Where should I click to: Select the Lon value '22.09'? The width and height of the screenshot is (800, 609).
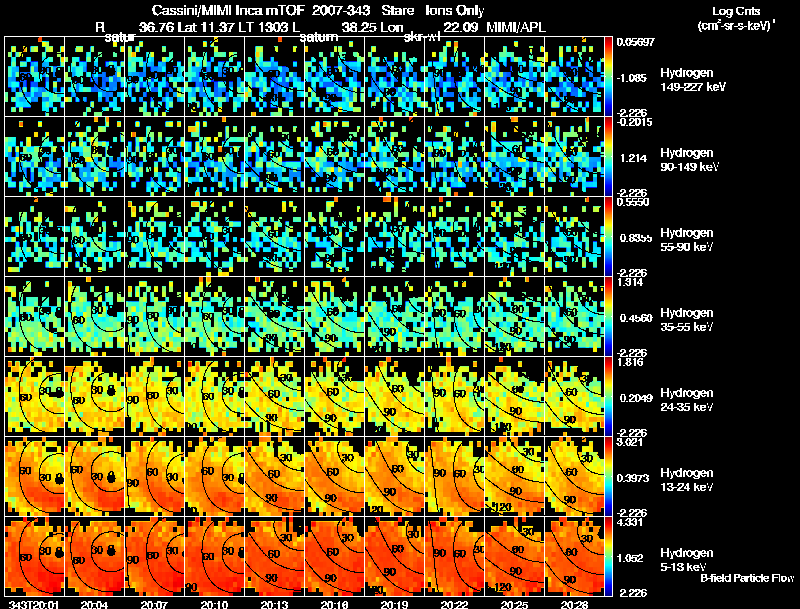pos(460,28)
